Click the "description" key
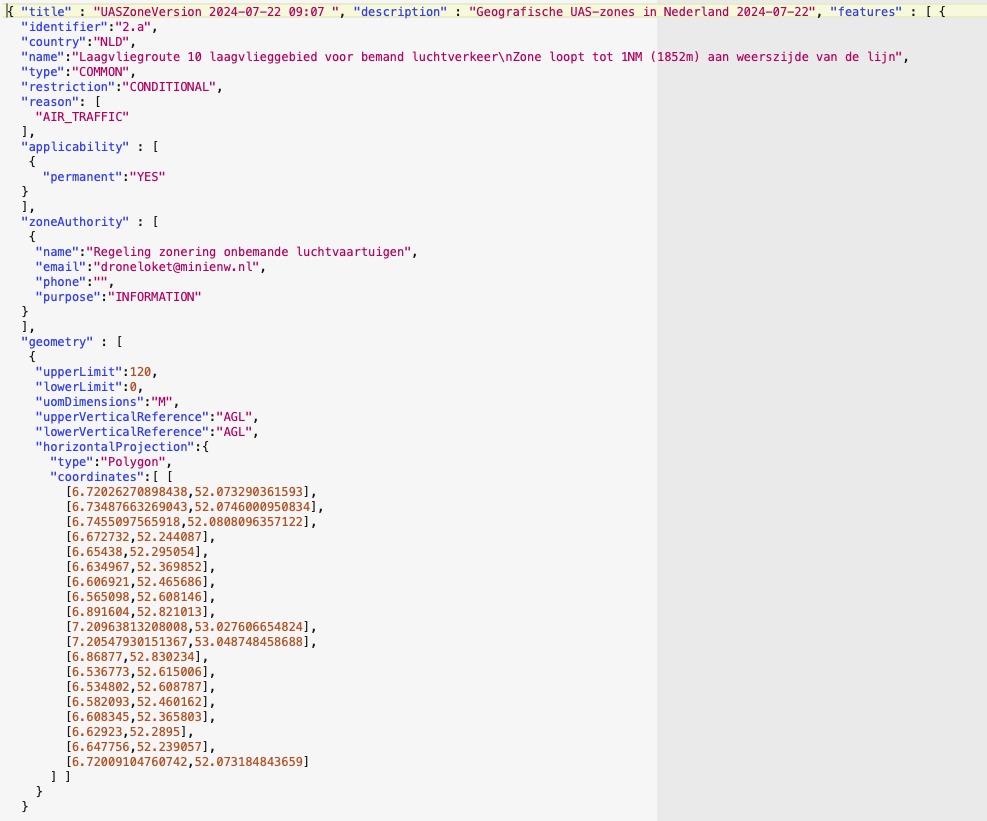Screen dimensions: 987x821 point(400,12)
